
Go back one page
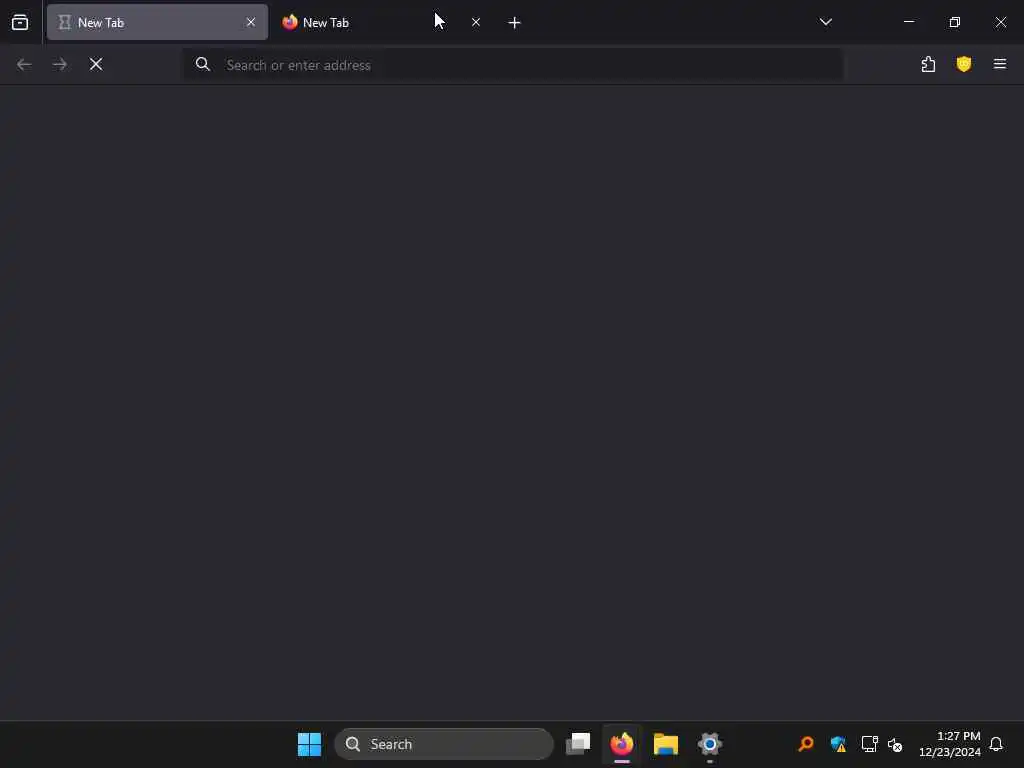[x=24, y=64]
